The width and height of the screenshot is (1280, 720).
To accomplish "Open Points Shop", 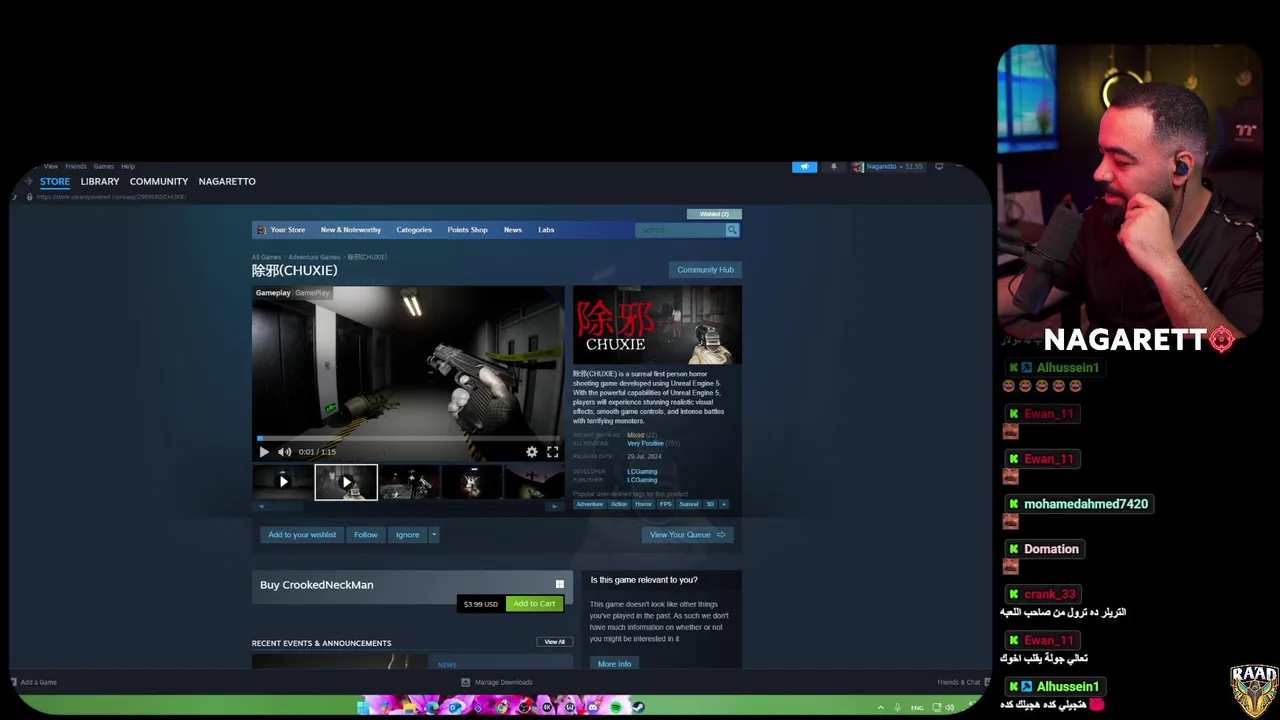I will [x=468, y=230].
